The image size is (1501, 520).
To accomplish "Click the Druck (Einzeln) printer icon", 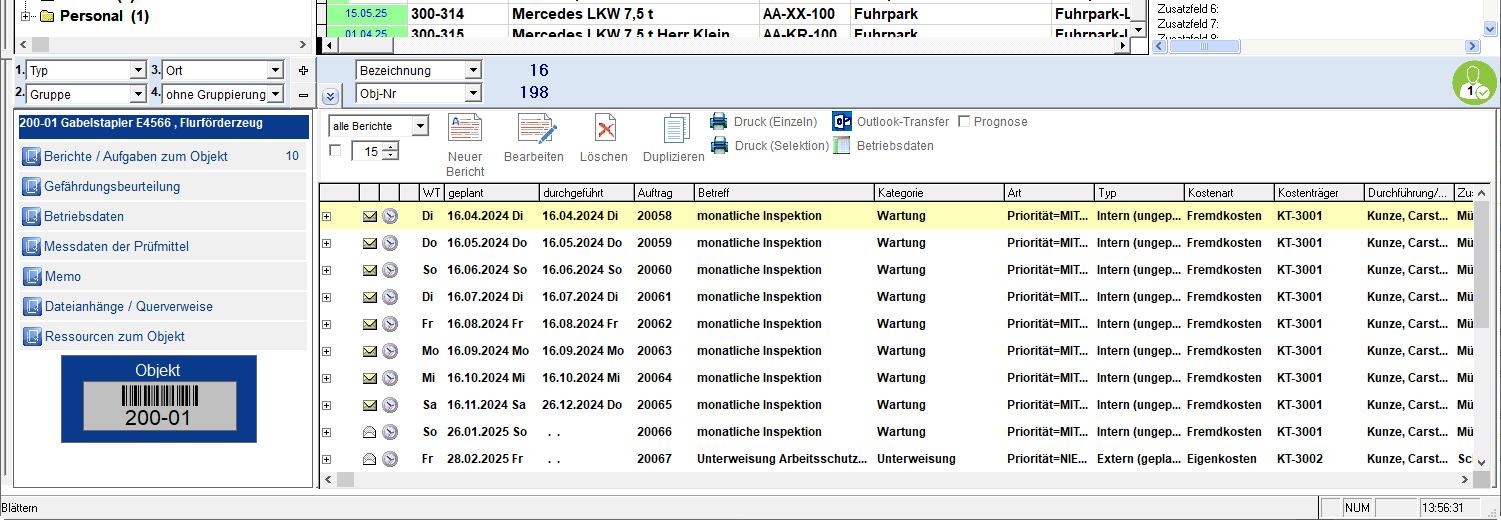I will coord(719,122).
